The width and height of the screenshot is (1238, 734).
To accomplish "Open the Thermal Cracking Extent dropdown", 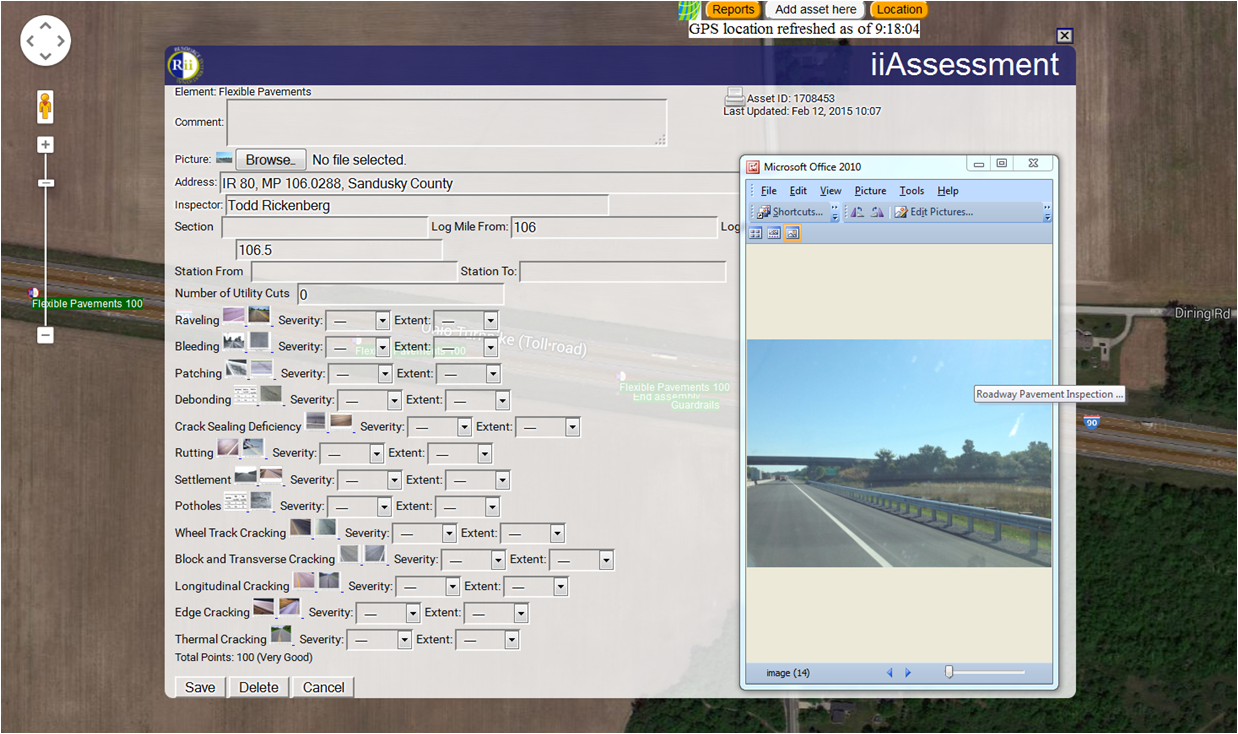I will point(487,639).
